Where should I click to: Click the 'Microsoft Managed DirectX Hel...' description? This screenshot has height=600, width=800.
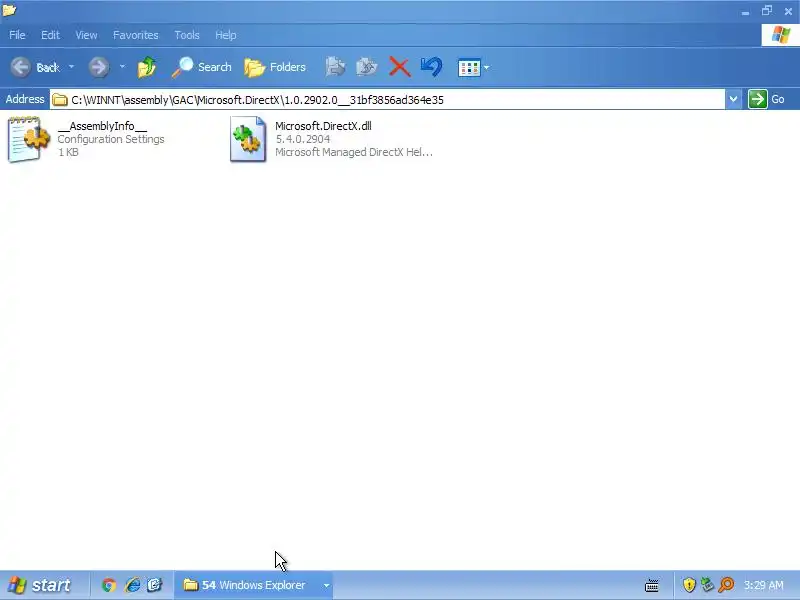(354, 152)
